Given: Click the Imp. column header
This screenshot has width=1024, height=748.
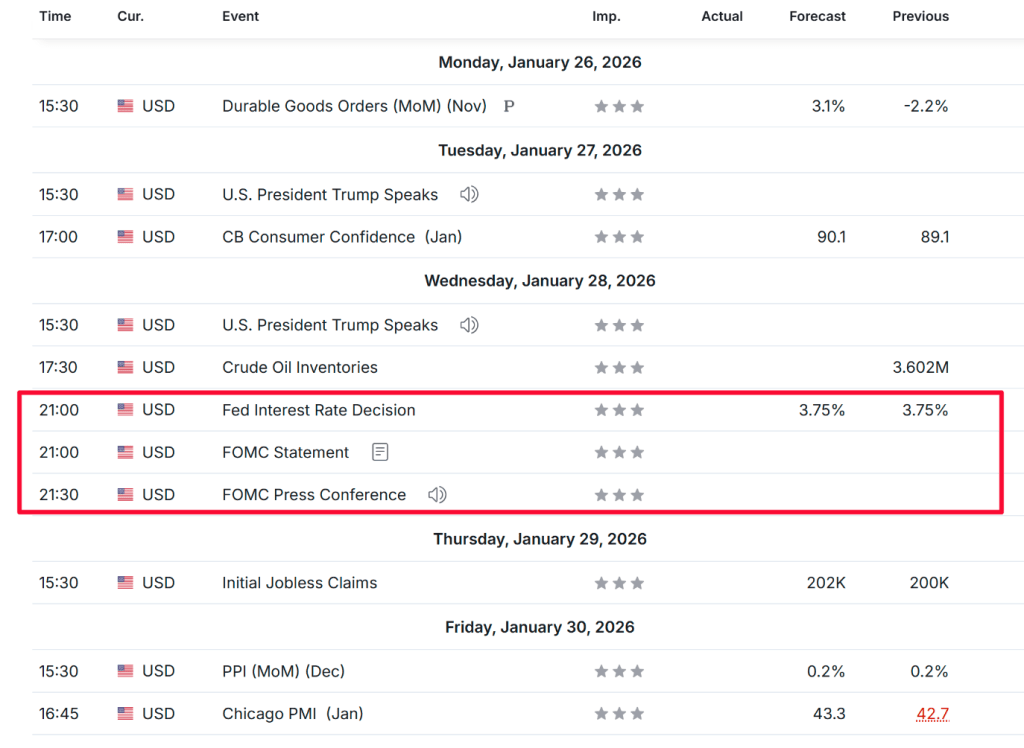Looking at the screenshot, I should pyautogui.click(x=606, y=16).
